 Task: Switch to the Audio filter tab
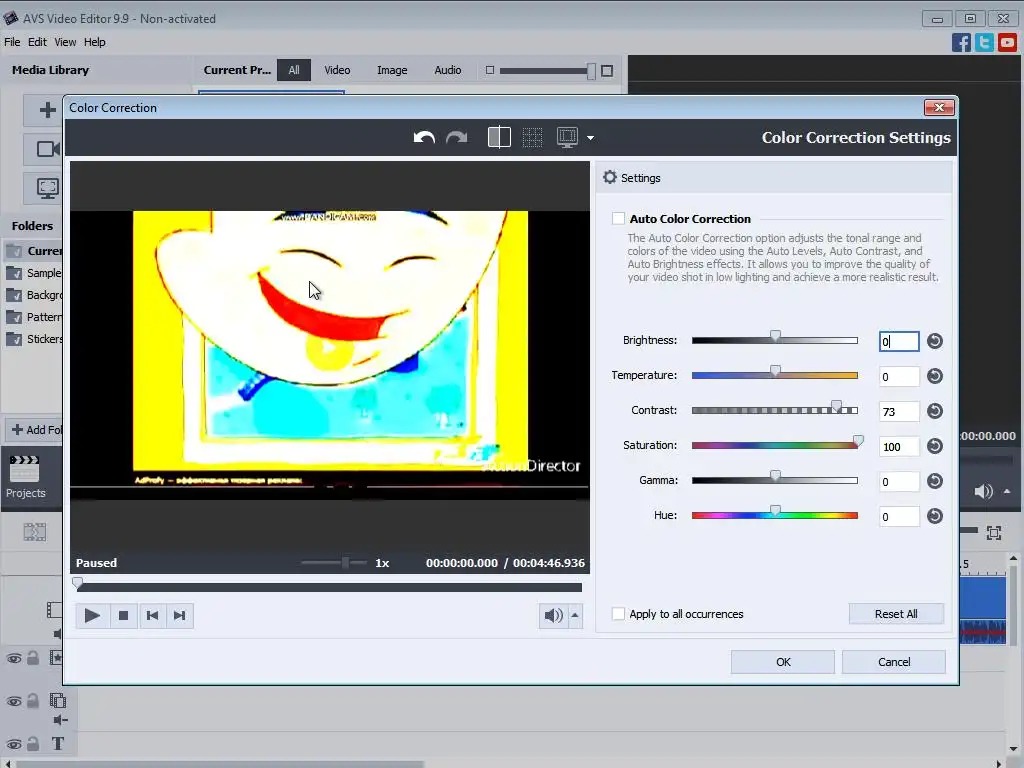447,70
